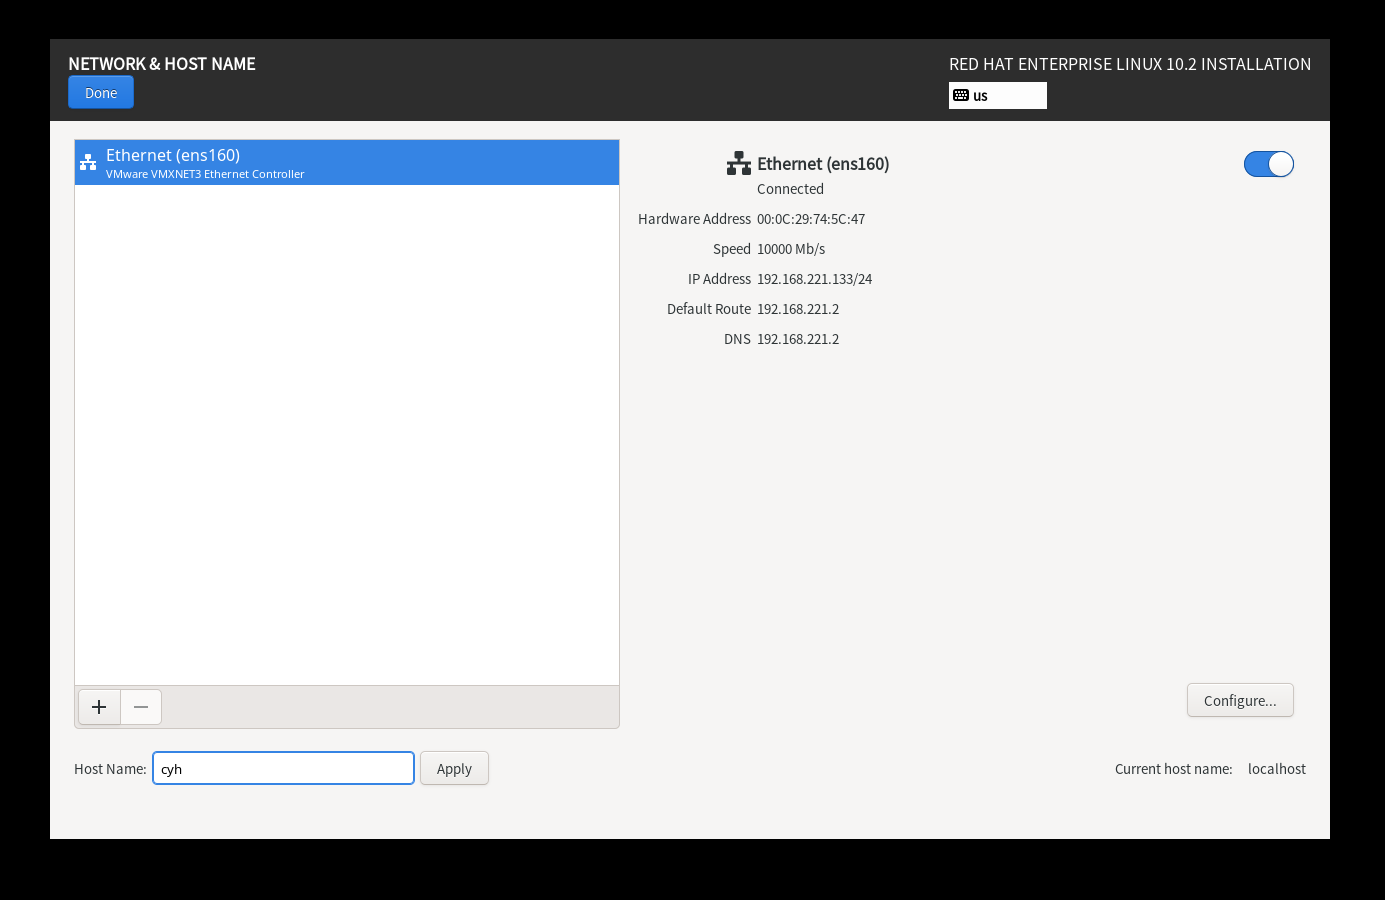Click the DNS value 192.168.221.2
1385x900 pixels.
coord(798,339)
